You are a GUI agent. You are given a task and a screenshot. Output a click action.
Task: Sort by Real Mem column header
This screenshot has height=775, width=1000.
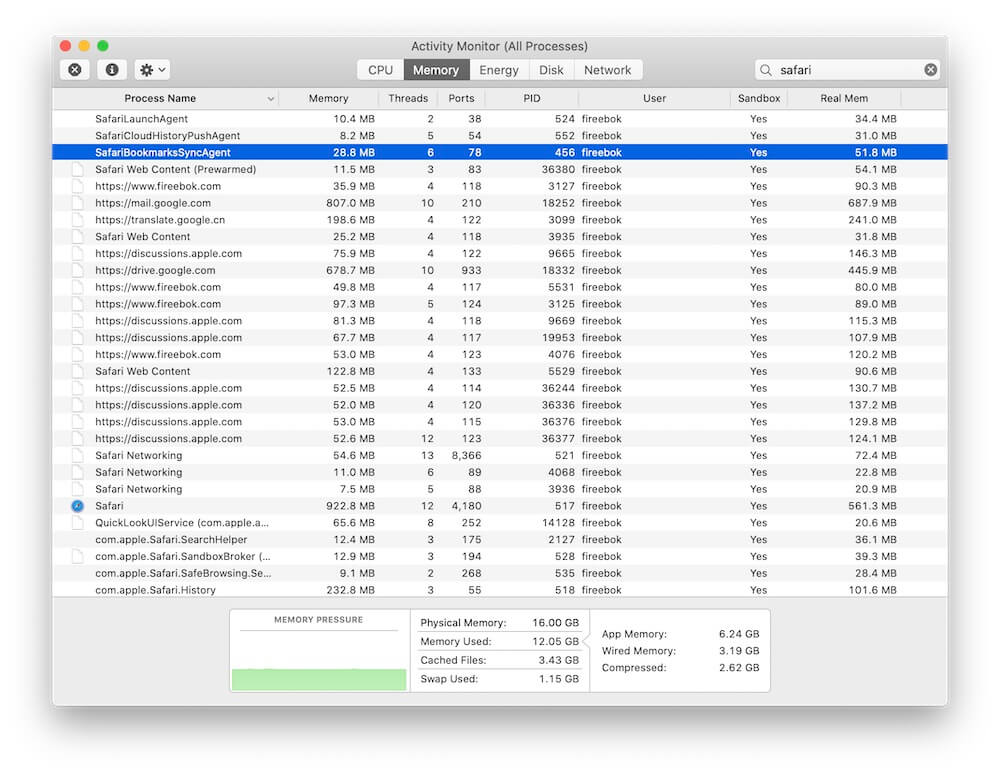(844, 98)
